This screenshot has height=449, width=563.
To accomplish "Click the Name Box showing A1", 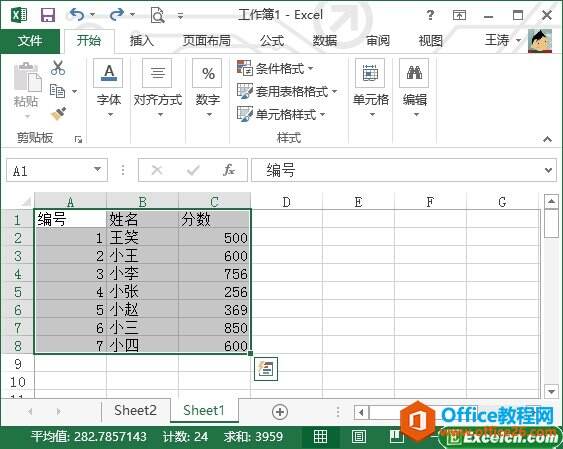I will (48, 170).
